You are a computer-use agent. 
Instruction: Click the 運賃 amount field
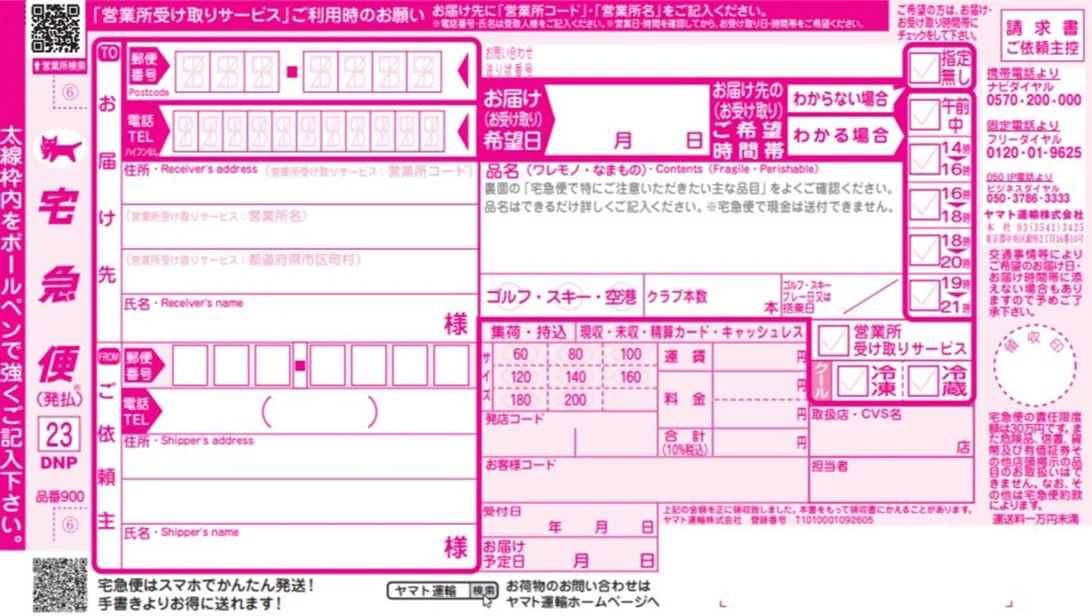(x=760, y=356)
